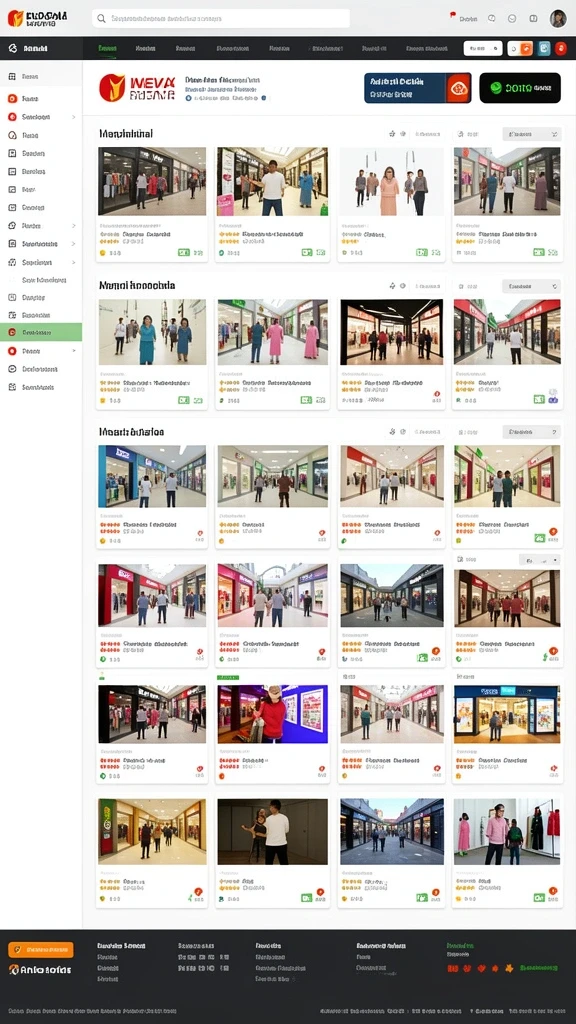Open the sort dropdown in the third section header
Screen dimensions: 576x1024
[532, 432]
